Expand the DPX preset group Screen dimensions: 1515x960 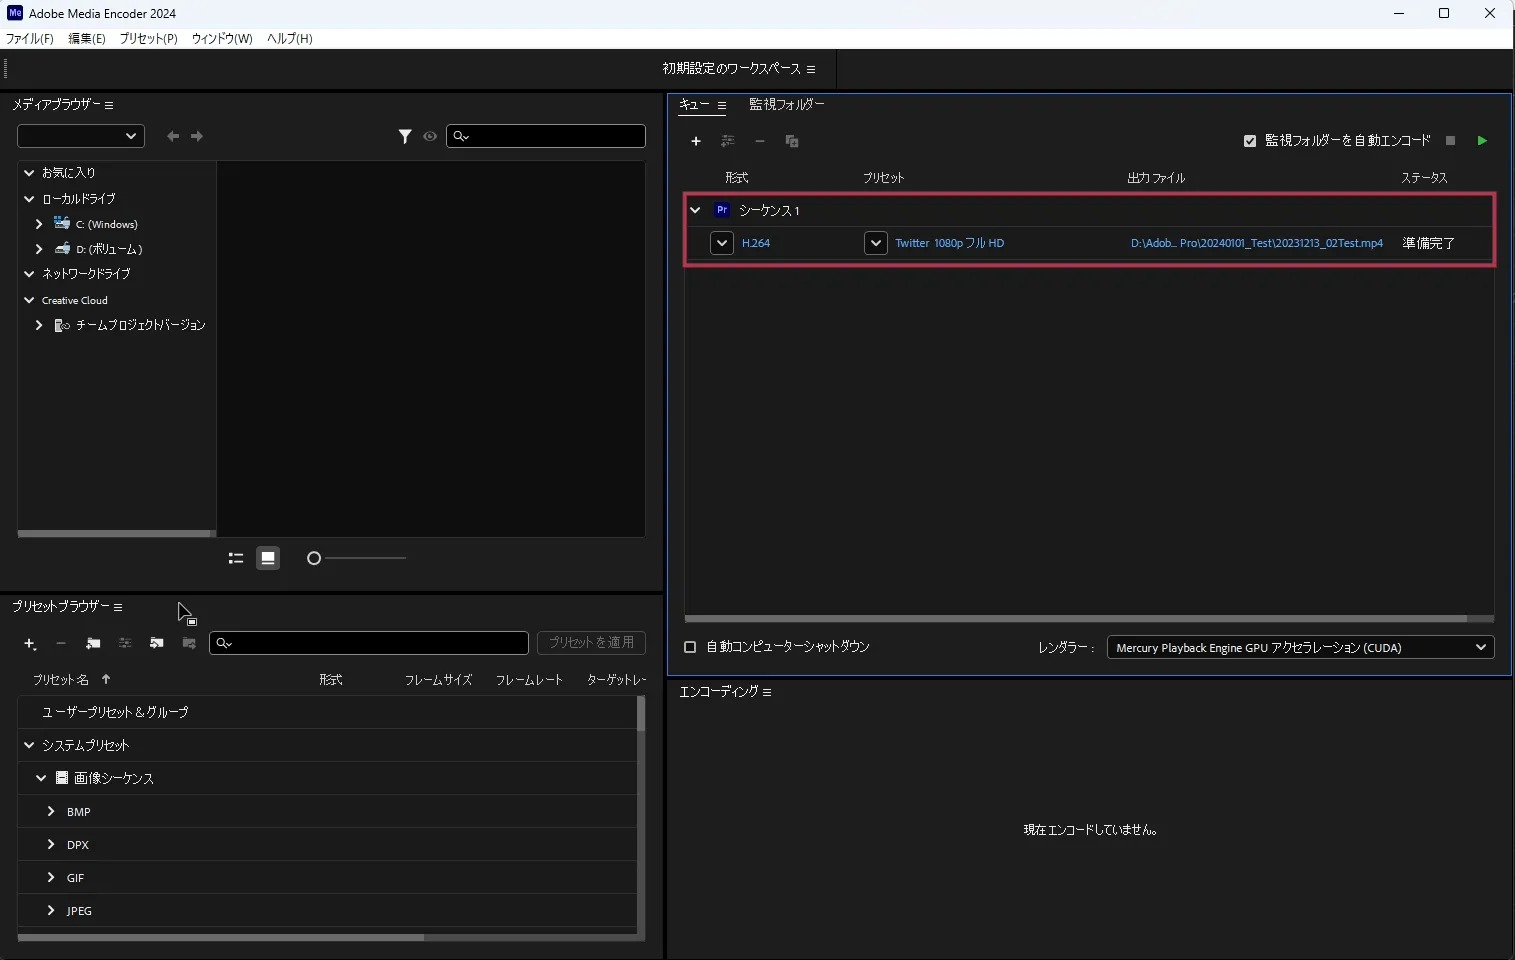pos(51,844)
